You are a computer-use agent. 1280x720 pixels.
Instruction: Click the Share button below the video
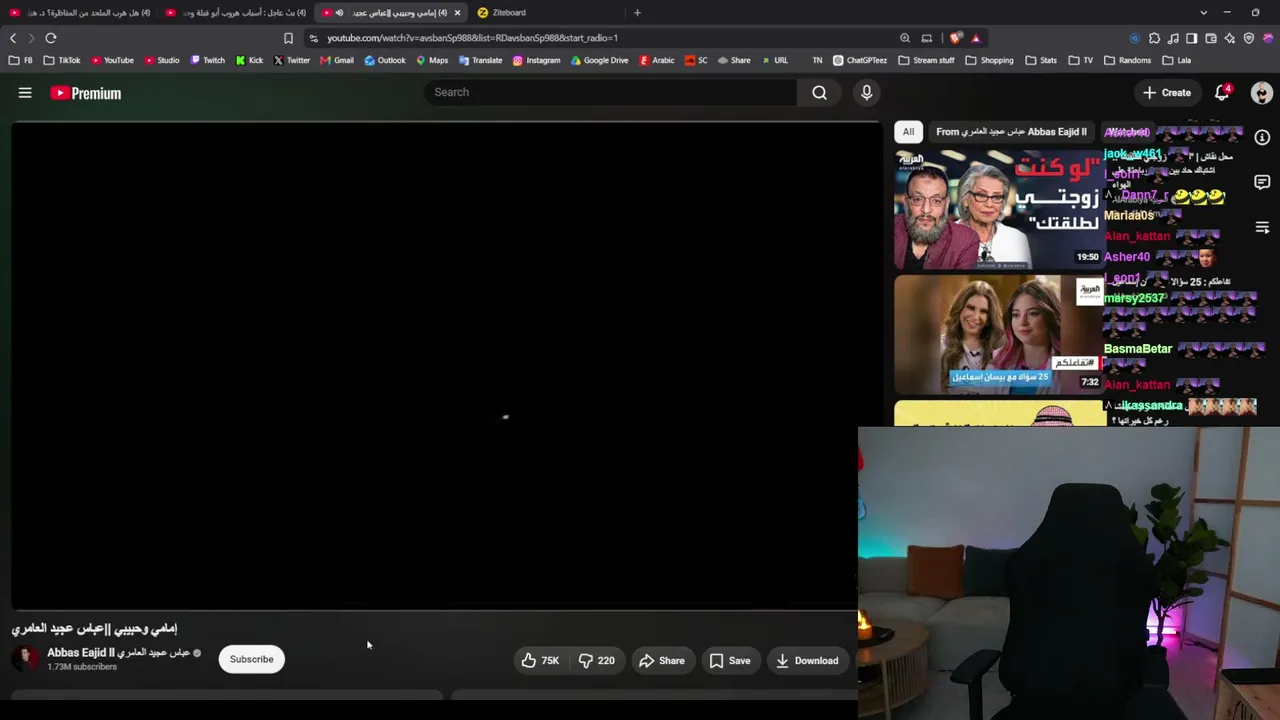[x=662, y=660]
